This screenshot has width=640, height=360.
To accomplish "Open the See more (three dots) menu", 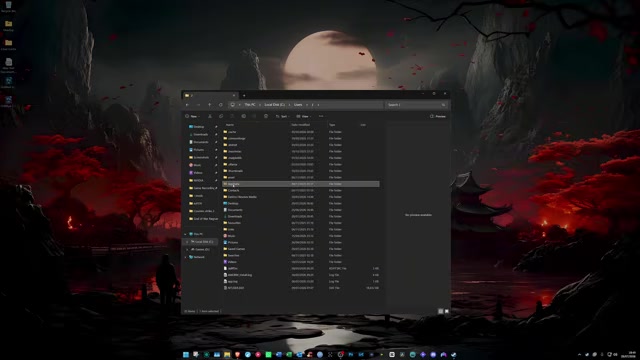I will (x=321, y=116).
